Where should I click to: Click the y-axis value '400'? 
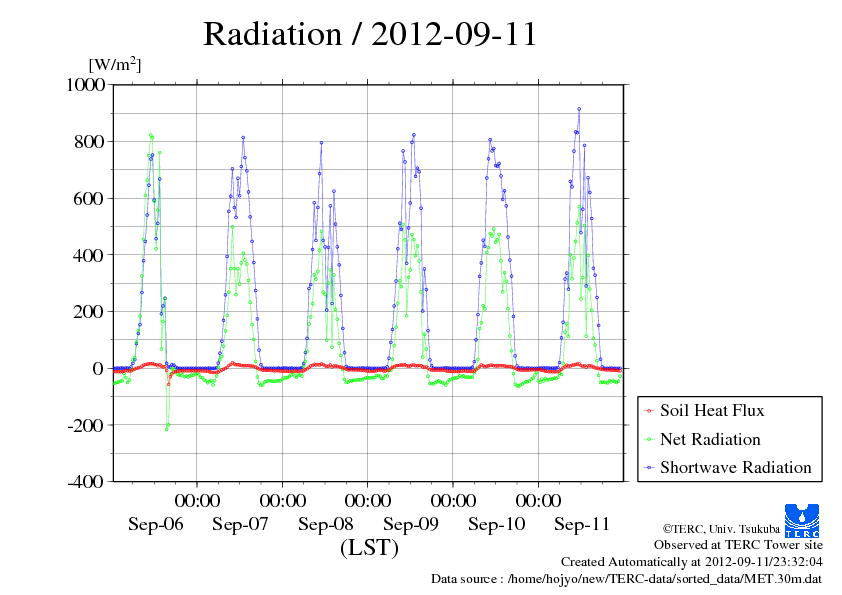click(x=90, y=255)
